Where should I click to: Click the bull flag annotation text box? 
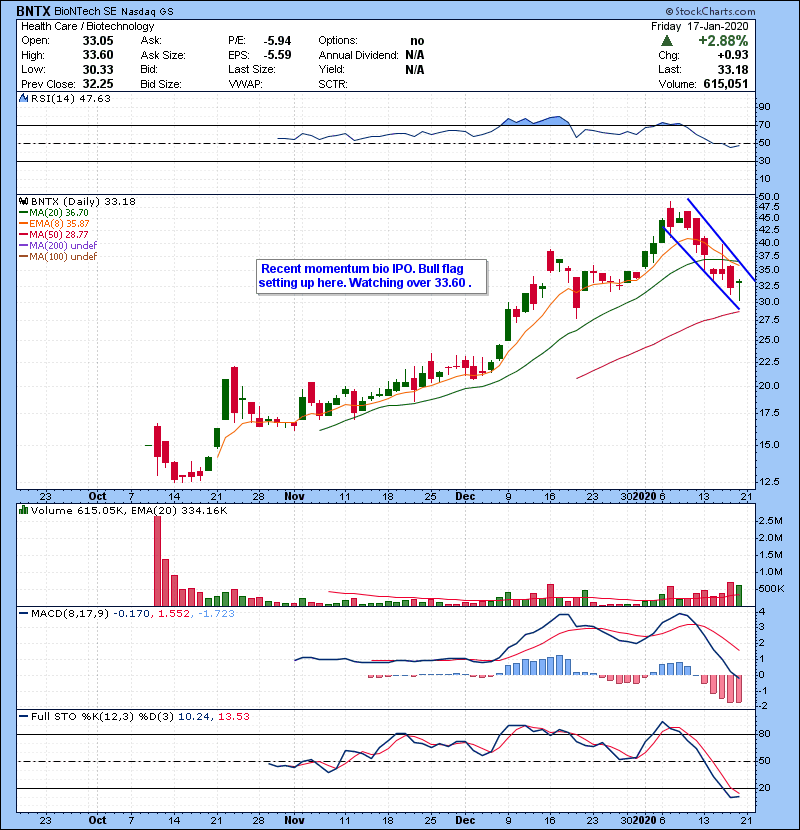tap(371, 276)
